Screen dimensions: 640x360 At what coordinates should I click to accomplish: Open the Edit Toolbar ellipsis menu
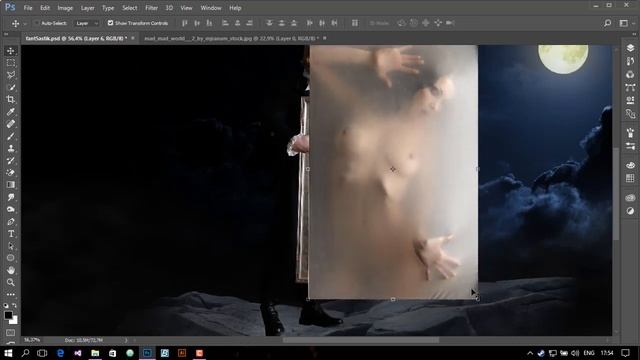point(11,294)
